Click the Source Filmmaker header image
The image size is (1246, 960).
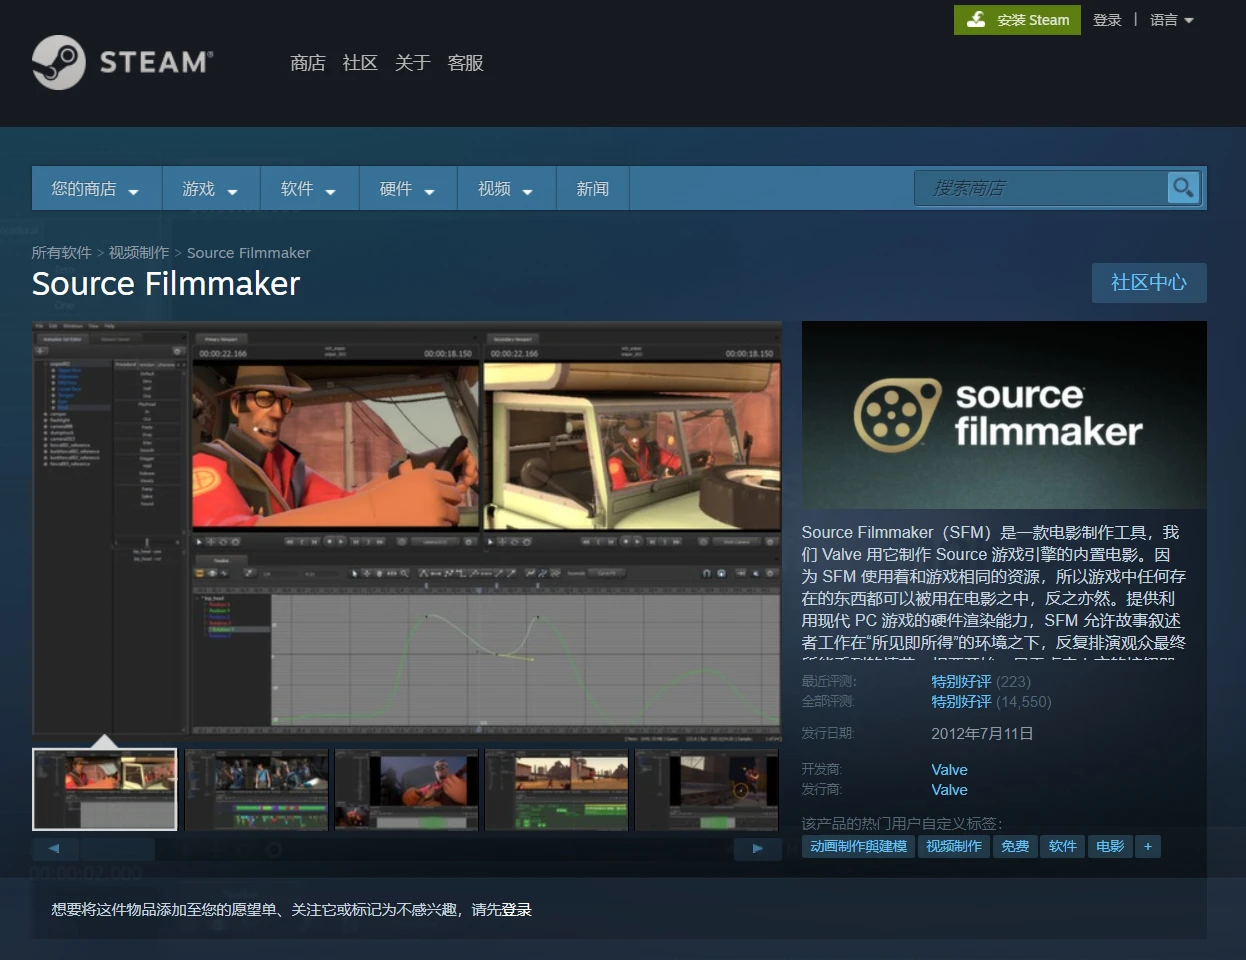tap(1004, 415)
